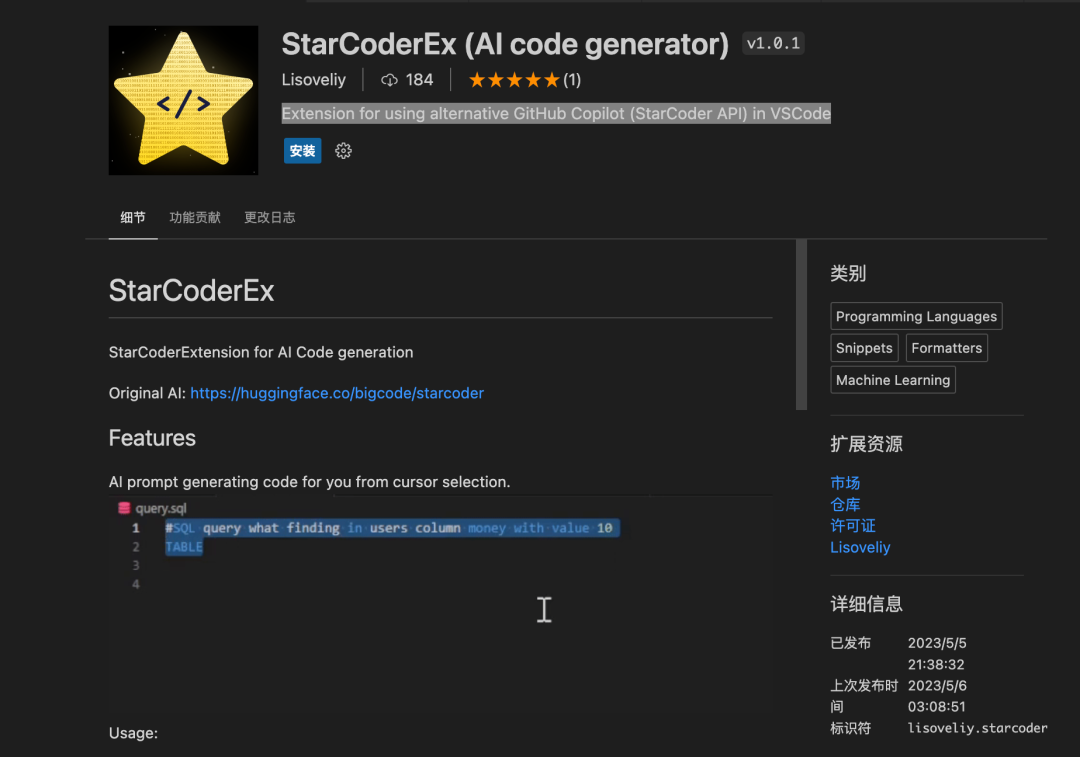Screen dimensions: 1080x757
Task: Click the 'AI prompt generating code' sentence
Action: (309, 482)
